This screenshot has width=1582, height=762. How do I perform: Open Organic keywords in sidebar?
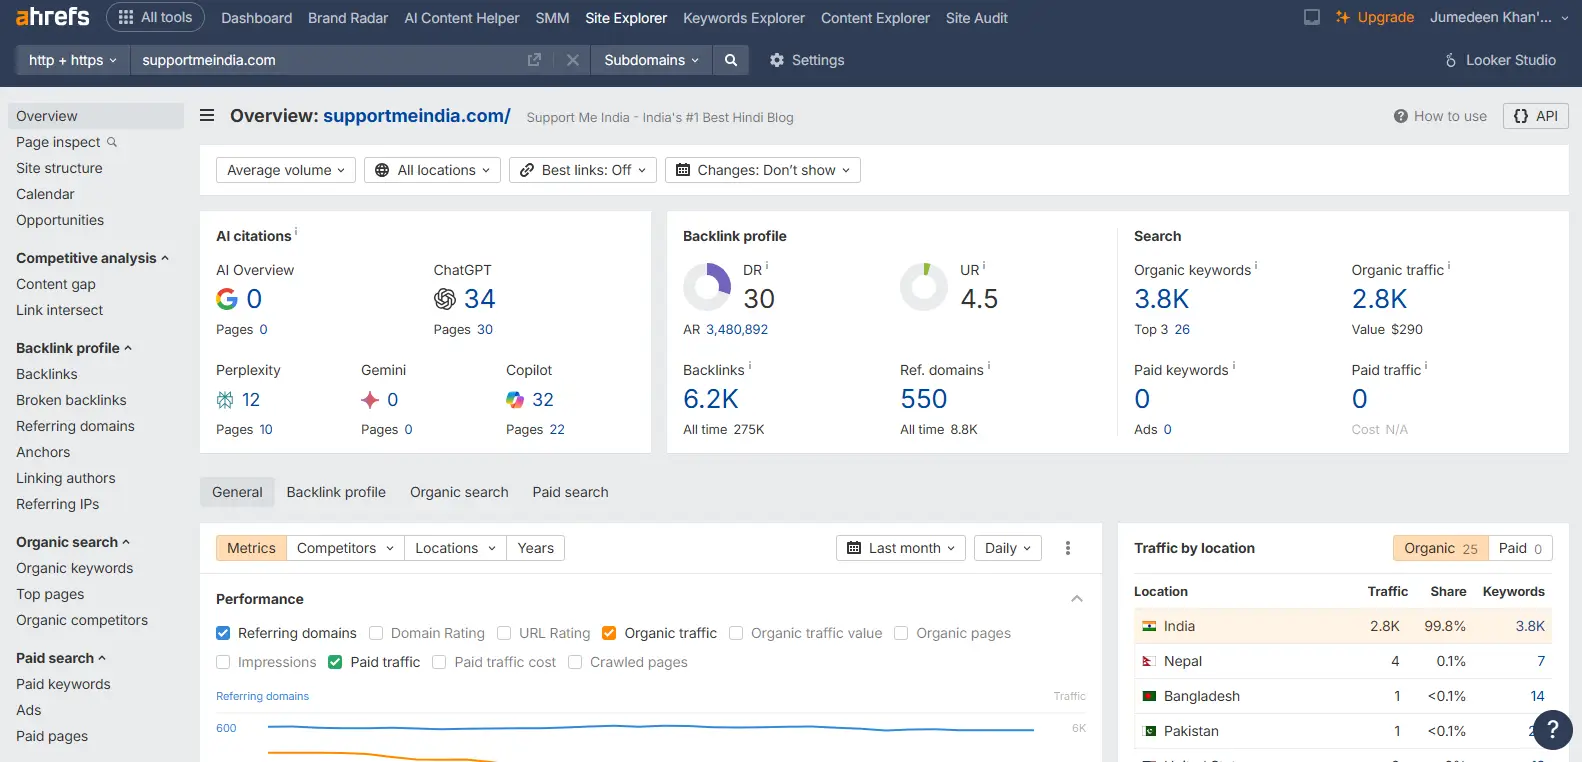(75, 568)
